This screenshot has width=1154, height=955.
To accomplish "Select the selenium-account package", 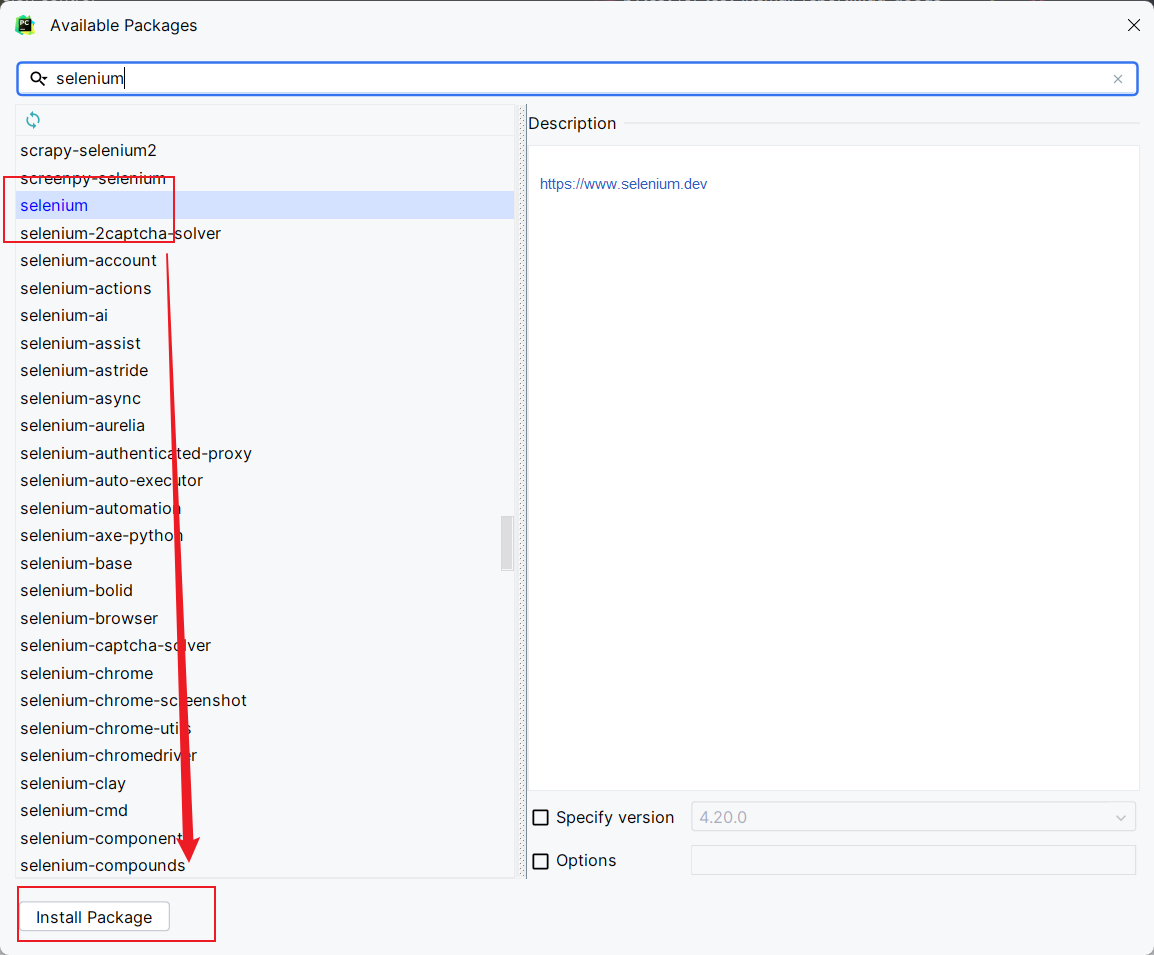I will coord(265,260).
